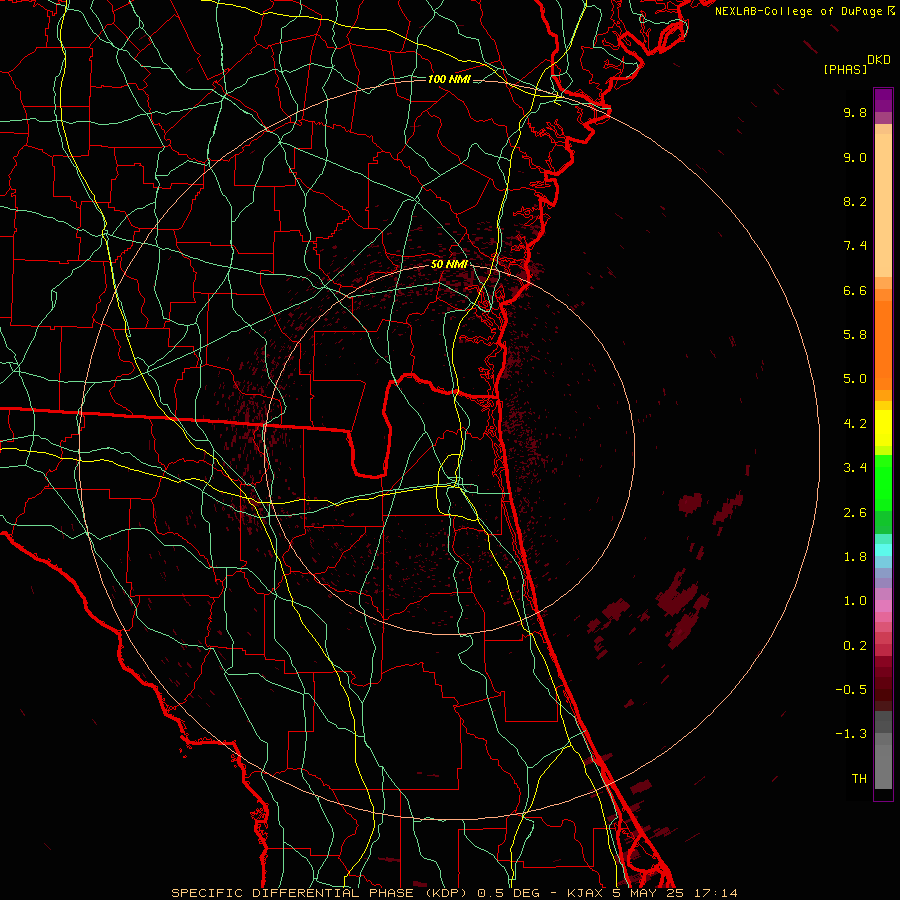The image size is (900, 900).
Task: Pick the cyan band of the color bar
Action: tap(883, 549)
